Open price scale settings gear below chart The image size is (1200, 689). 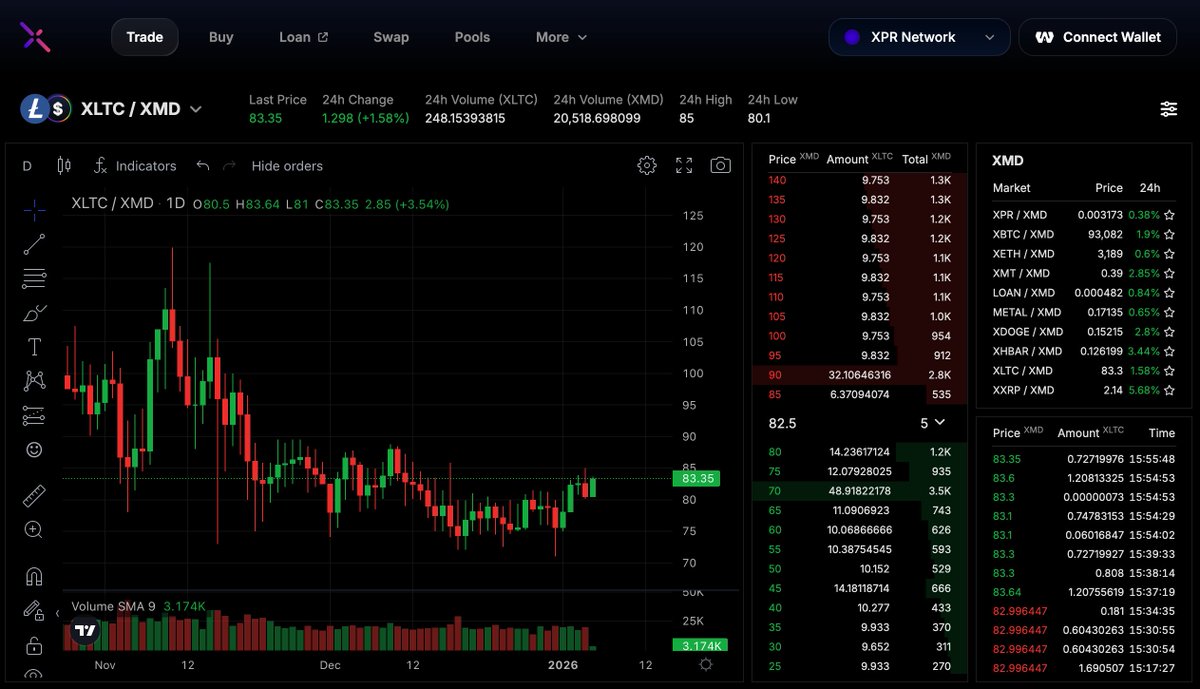[x=706, y=665]
